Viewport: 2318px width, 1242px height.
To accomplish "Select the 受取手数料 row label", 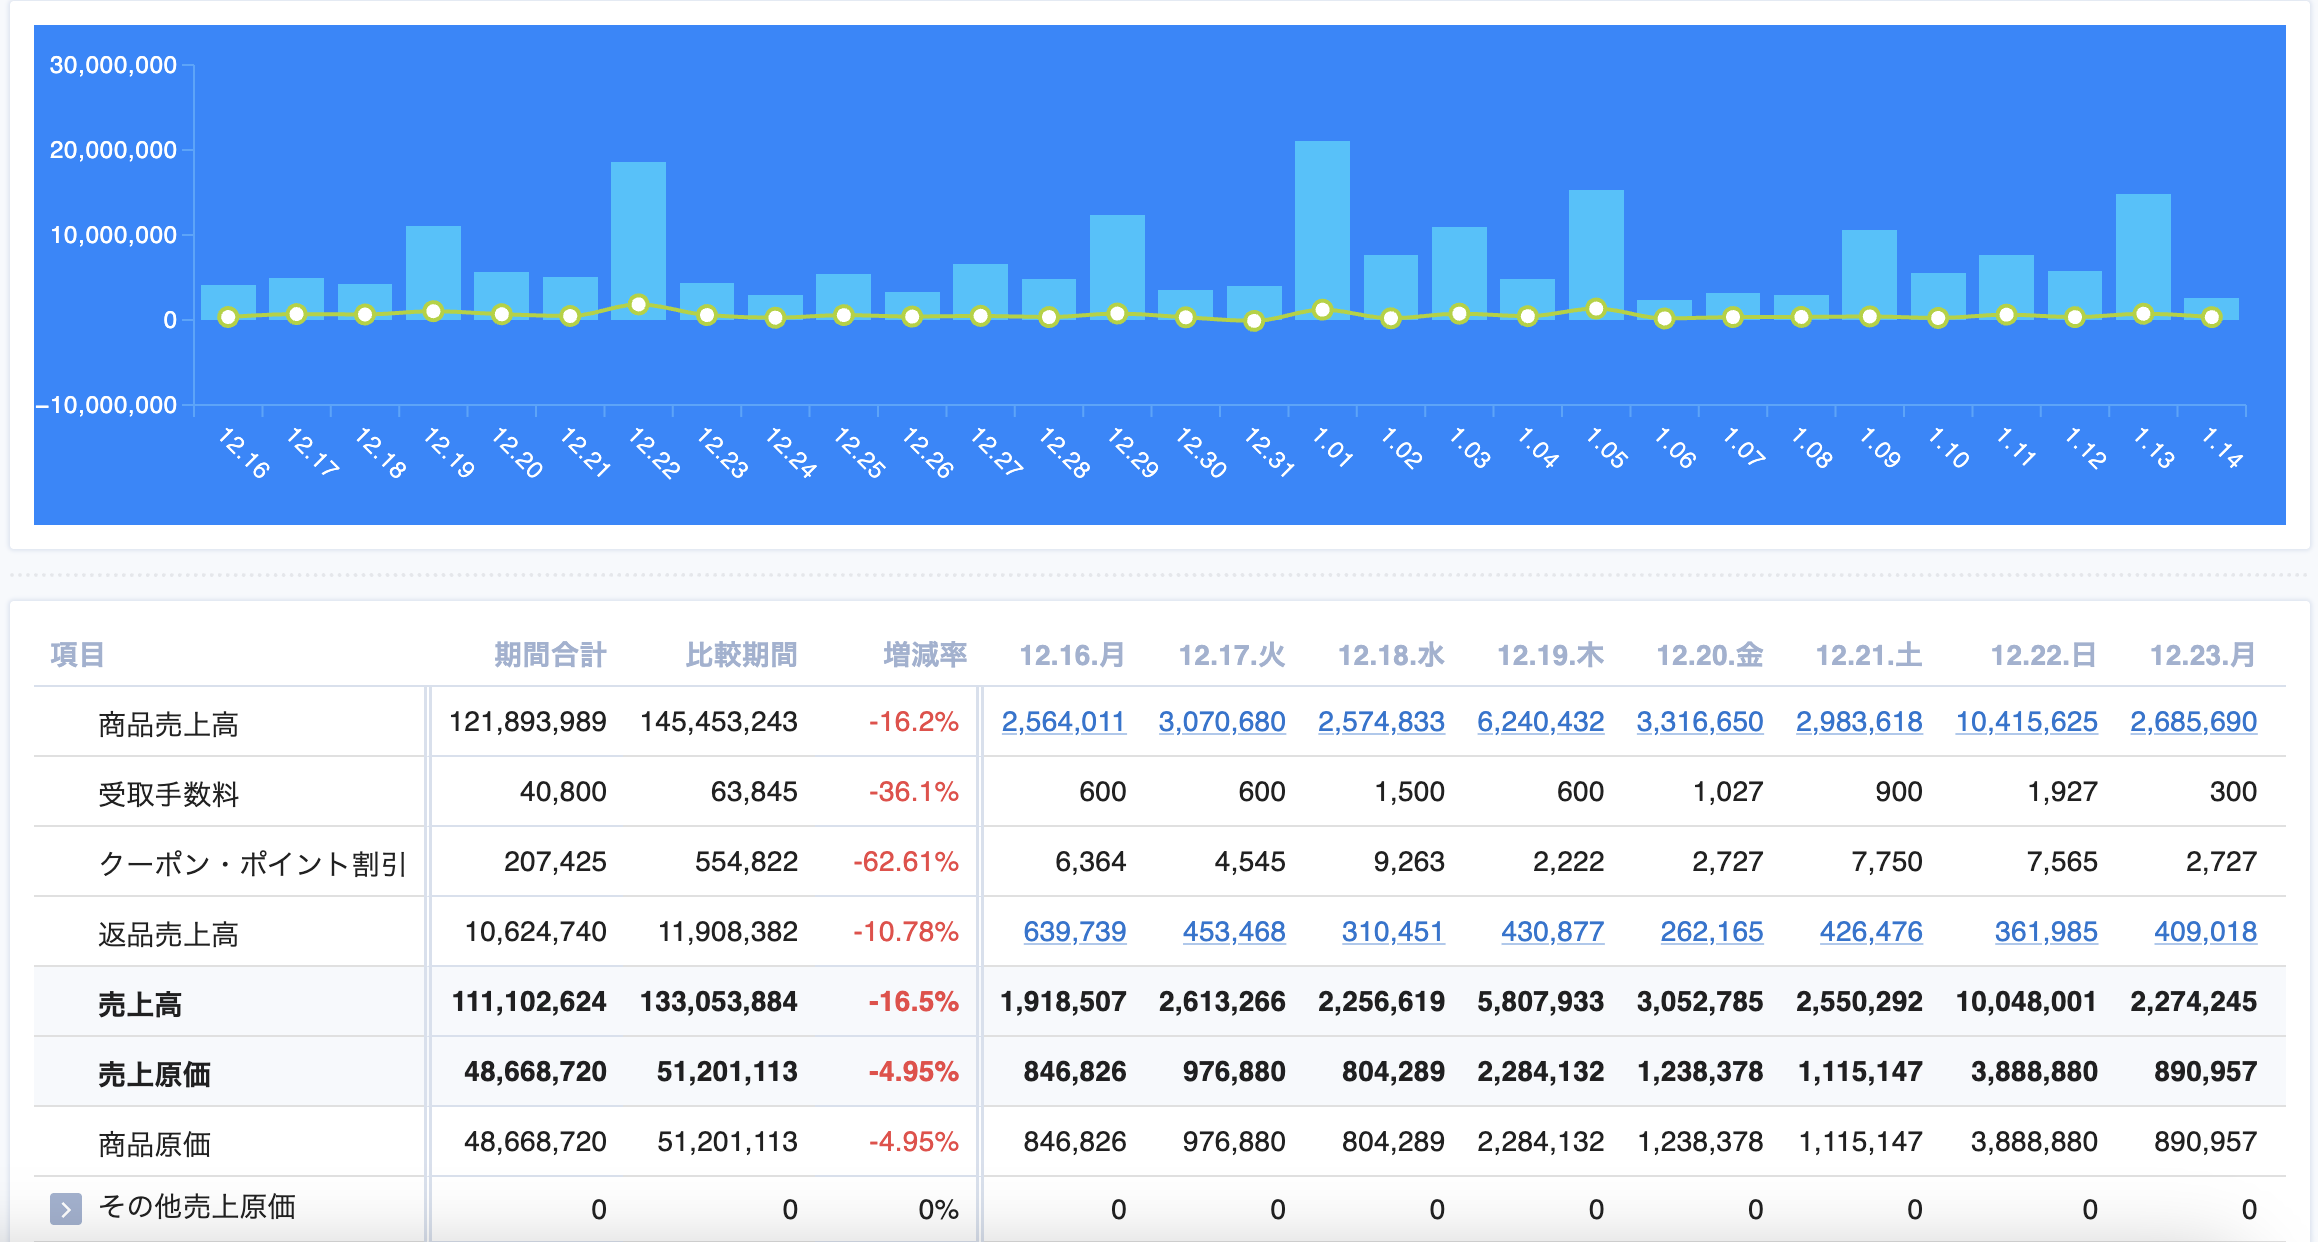I will coord(168,794).
